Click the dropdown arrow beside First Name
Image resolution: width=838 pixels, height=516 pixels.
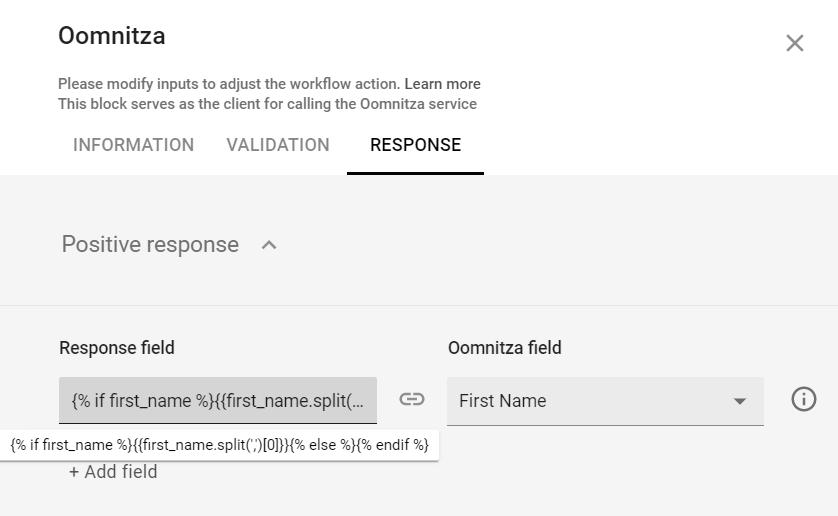[x=740, y=401]
